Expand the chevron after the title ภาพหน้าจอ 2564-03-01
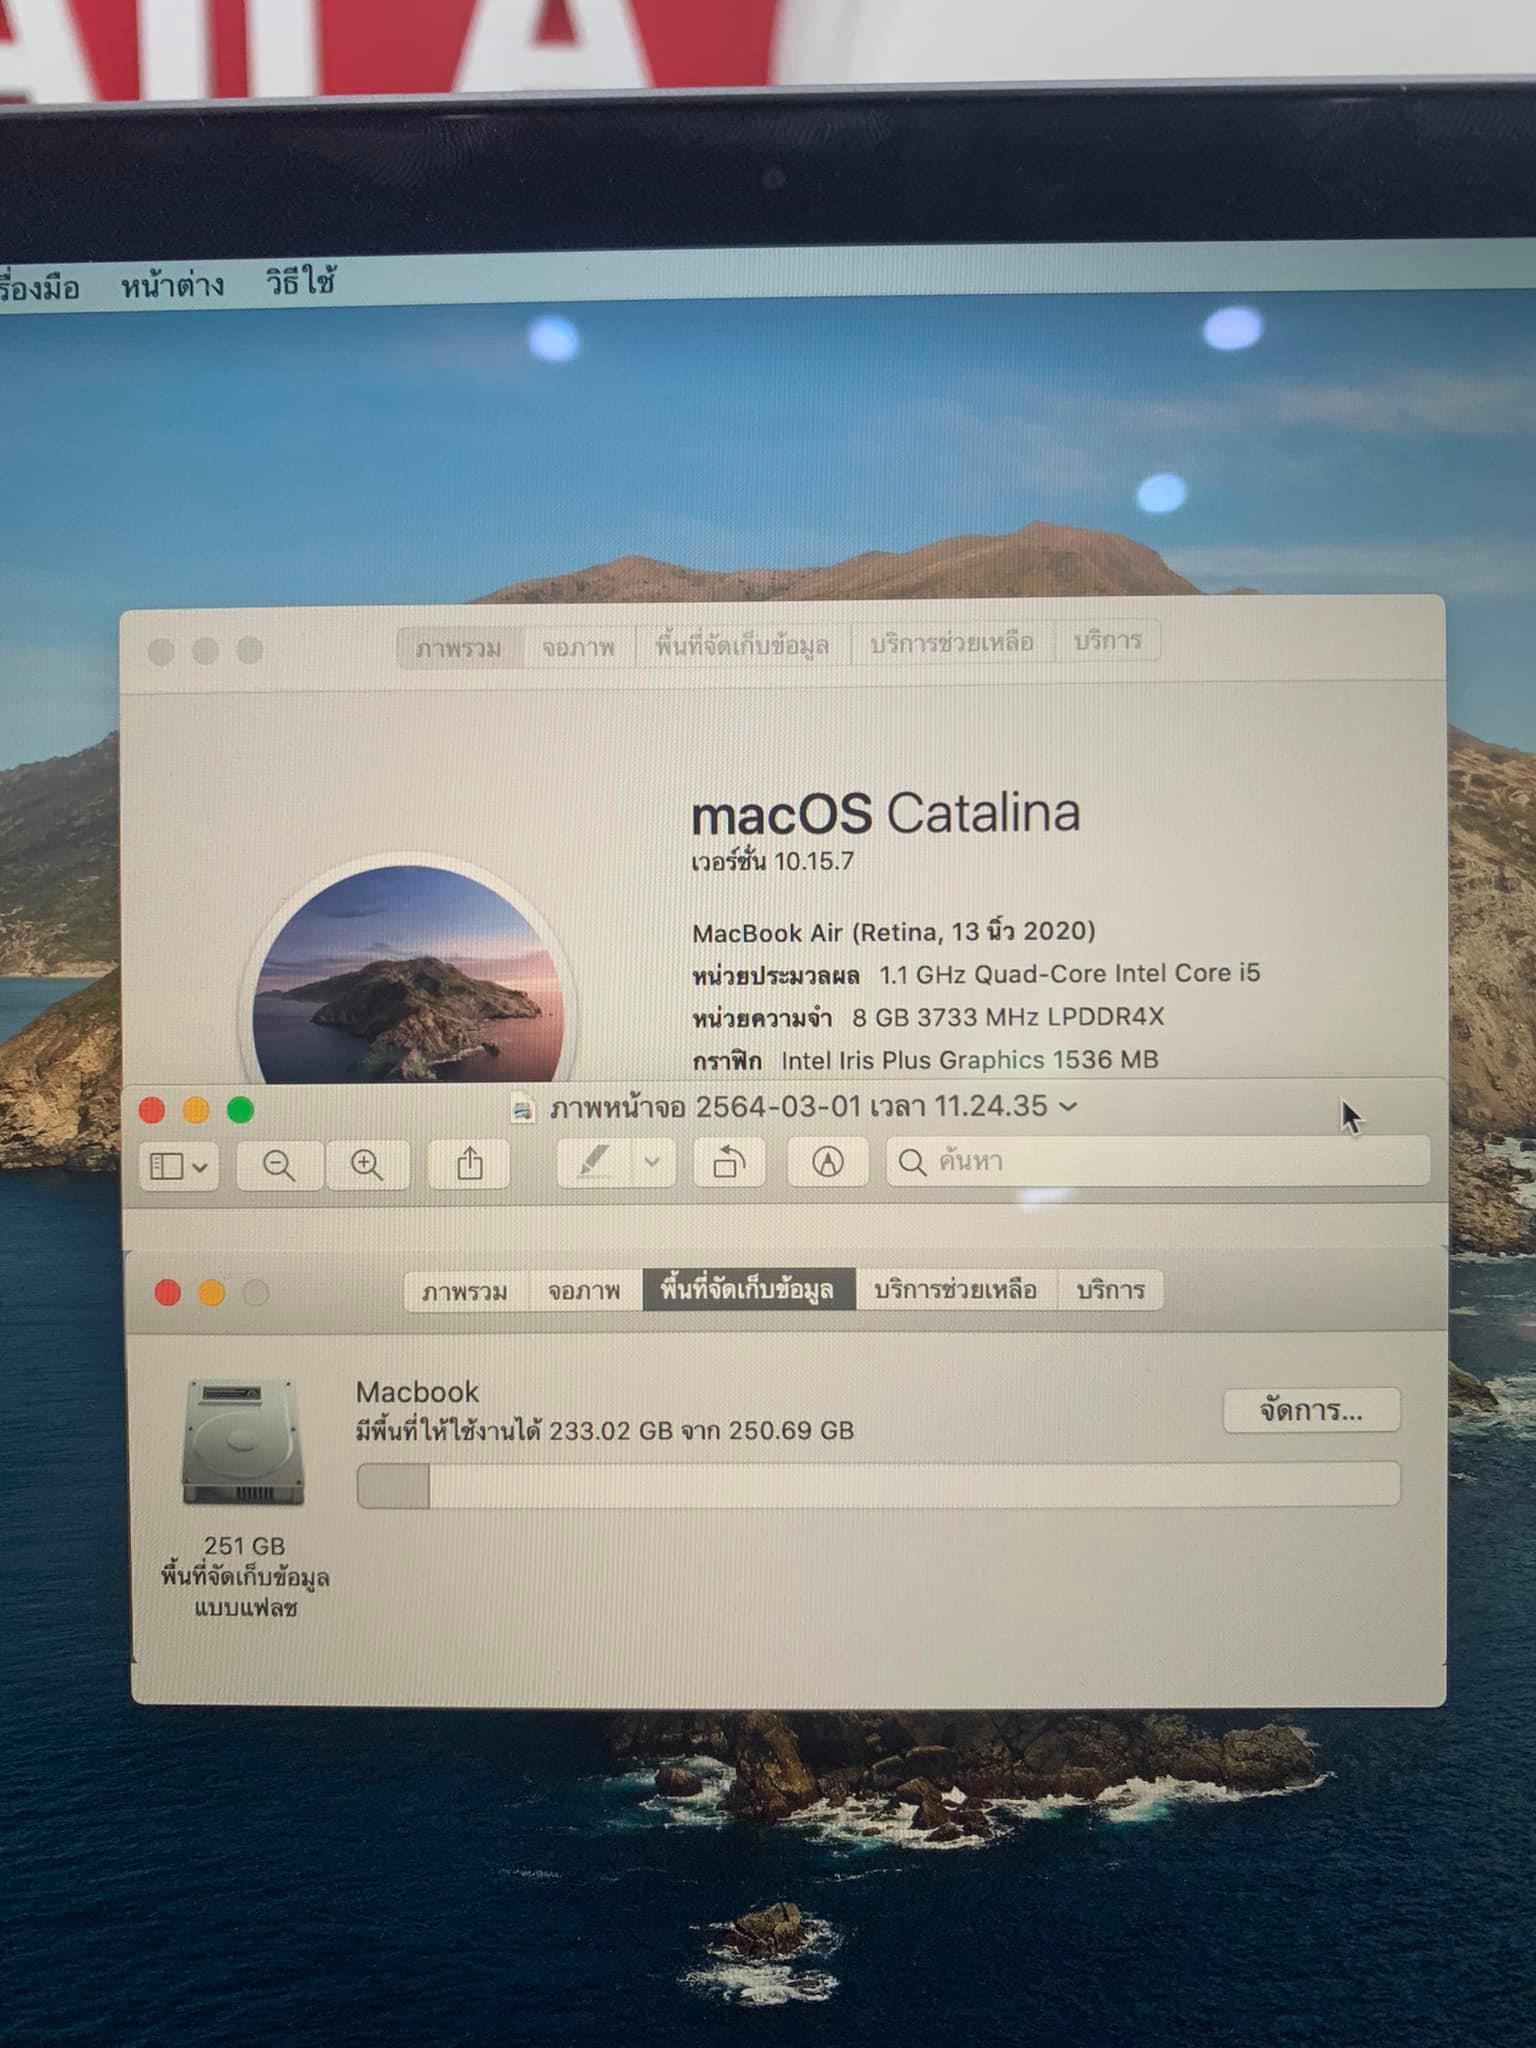The image size is (1536, 2048). point(1068,1107)
